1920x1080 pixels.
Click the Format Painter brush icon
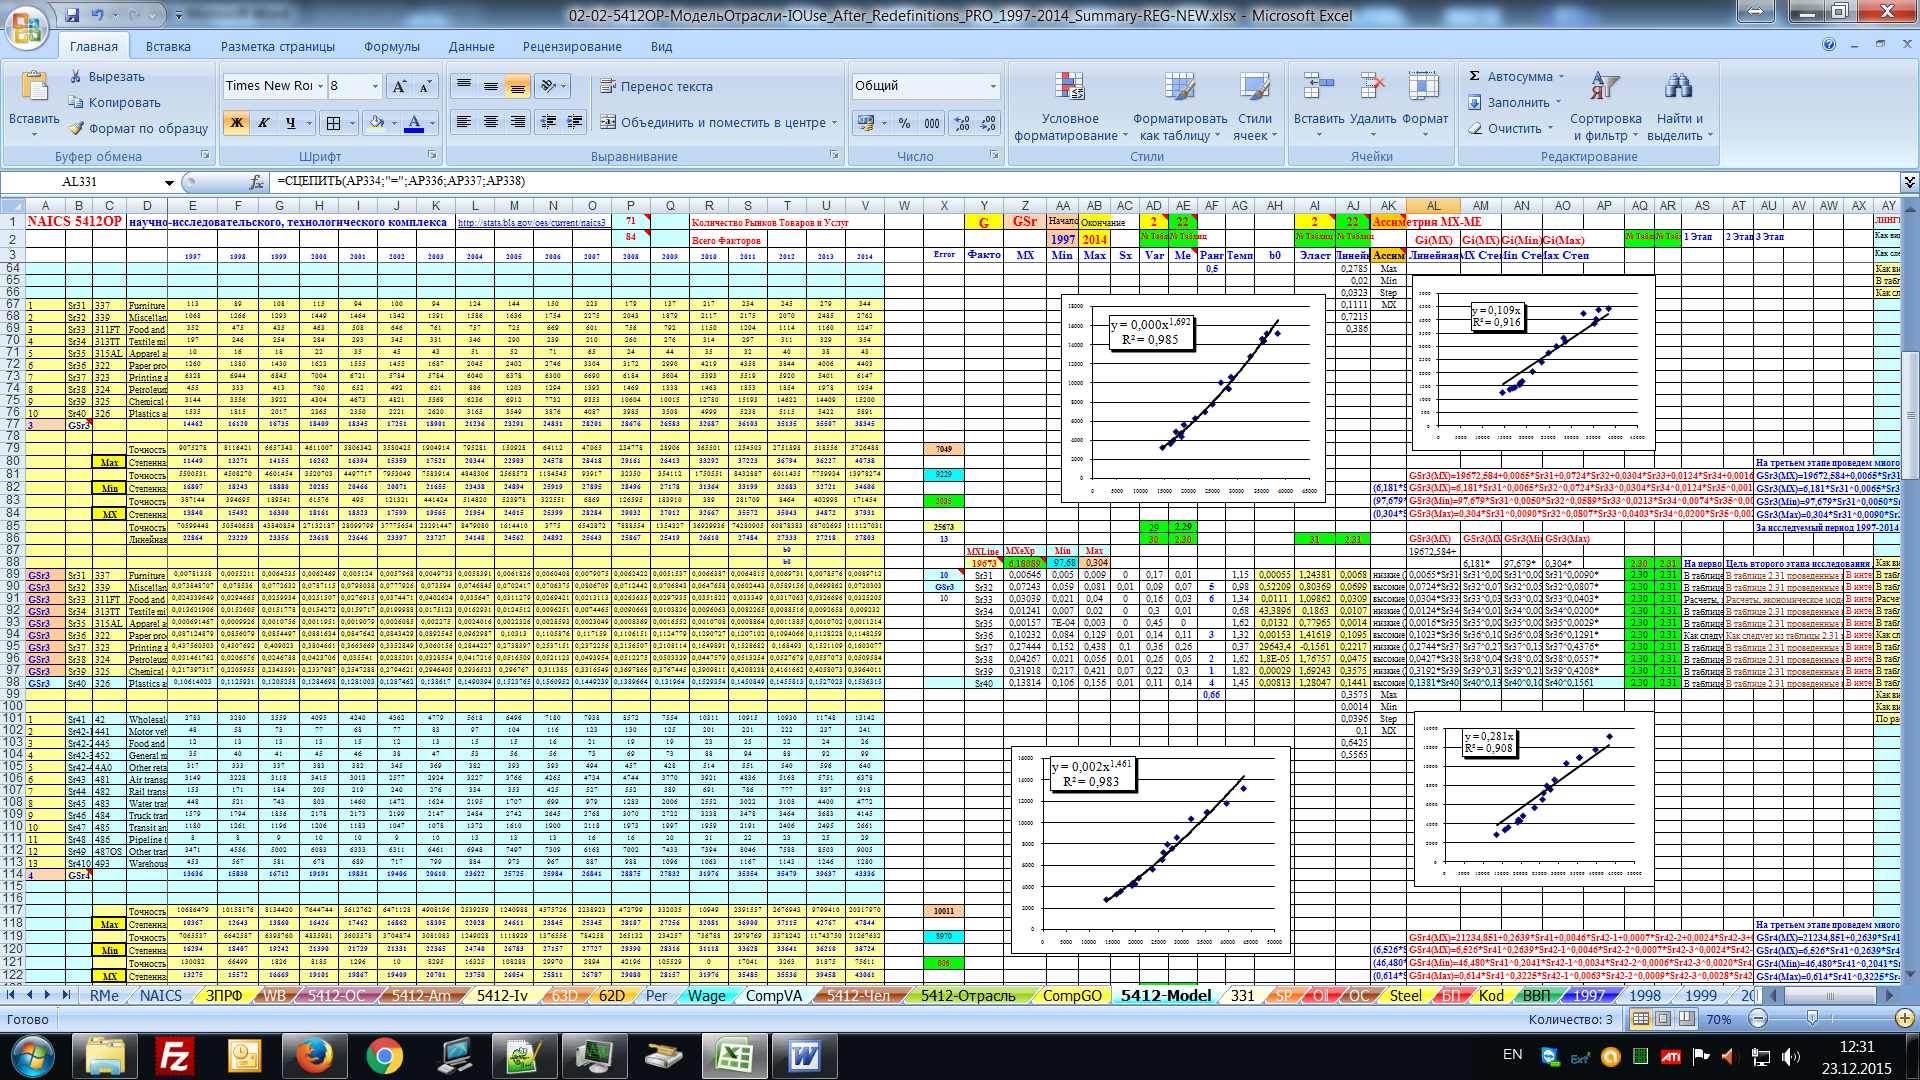[77, 129]
